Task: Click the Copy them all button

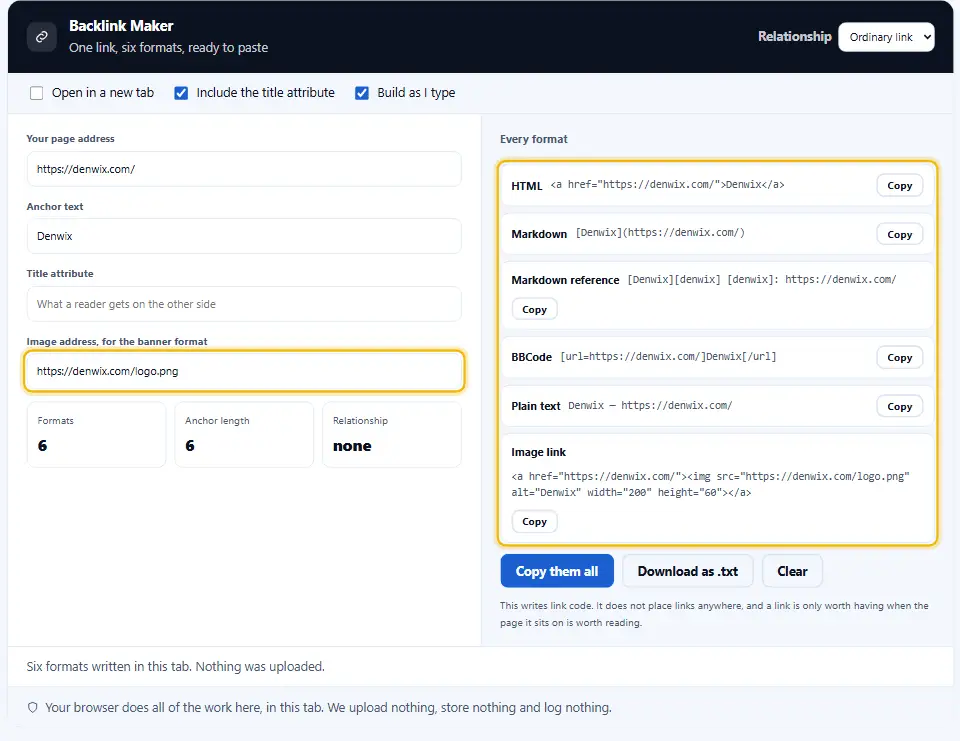Action: [x=557, y=571]
